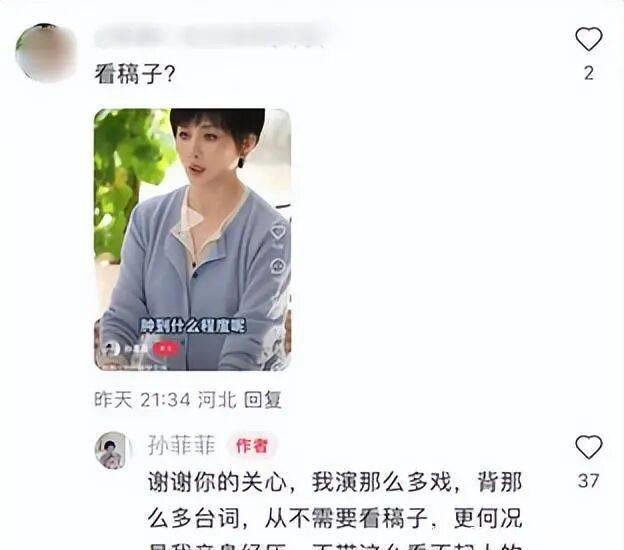Open the 孙菲菲 username link
The image size is (624, 550).
click(x=181, y=445)
